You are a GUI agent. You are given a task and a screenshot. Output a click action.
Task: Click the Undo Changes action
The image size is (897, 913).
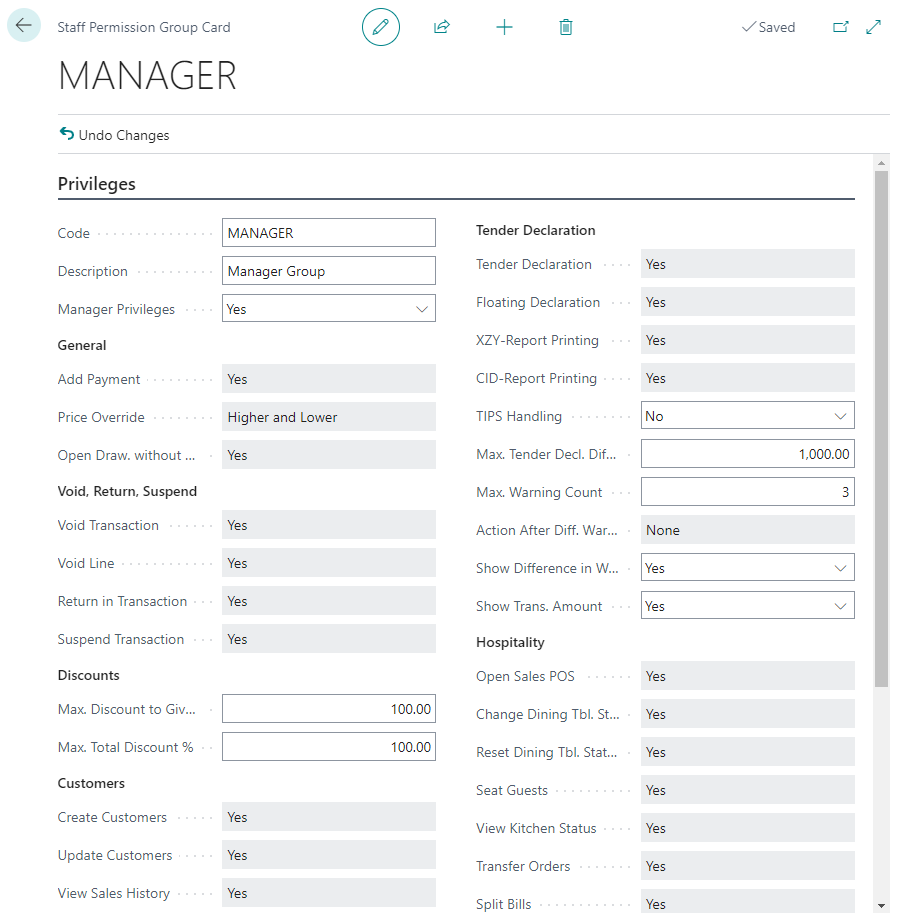pyautogui.click(x=115, y=135)
